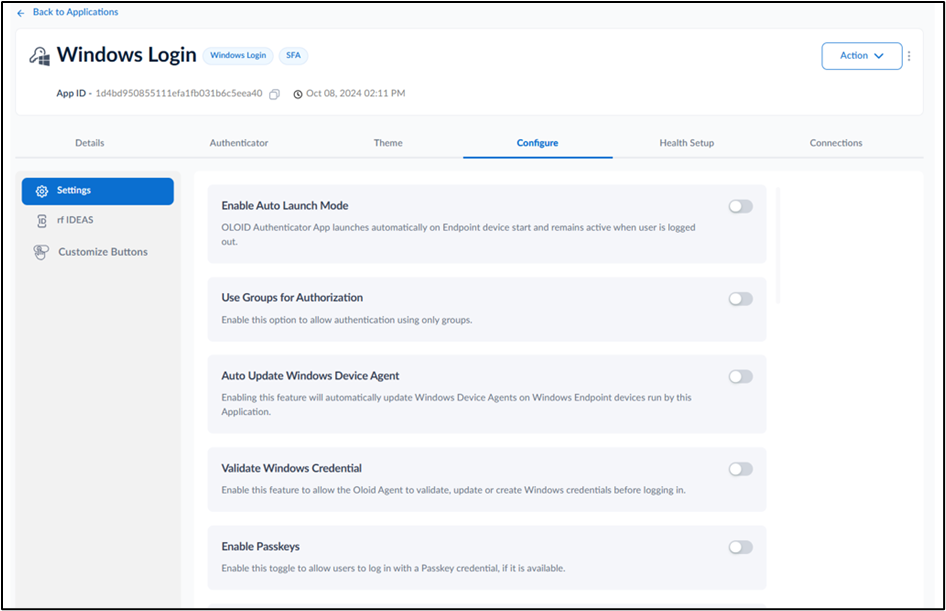Click the Enable Passkeys heading
The image size is (946, 611).
[261, 546]
